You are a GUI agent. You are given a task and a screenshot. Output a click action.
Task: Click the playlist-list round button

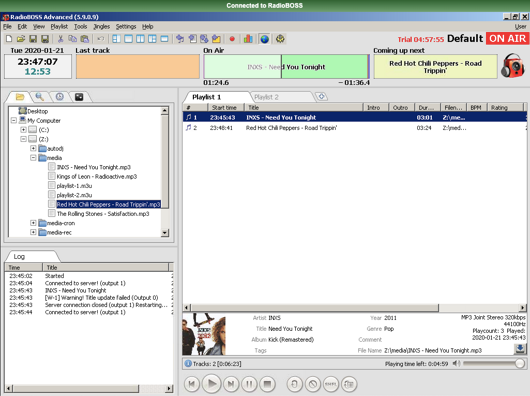(349, 384)
